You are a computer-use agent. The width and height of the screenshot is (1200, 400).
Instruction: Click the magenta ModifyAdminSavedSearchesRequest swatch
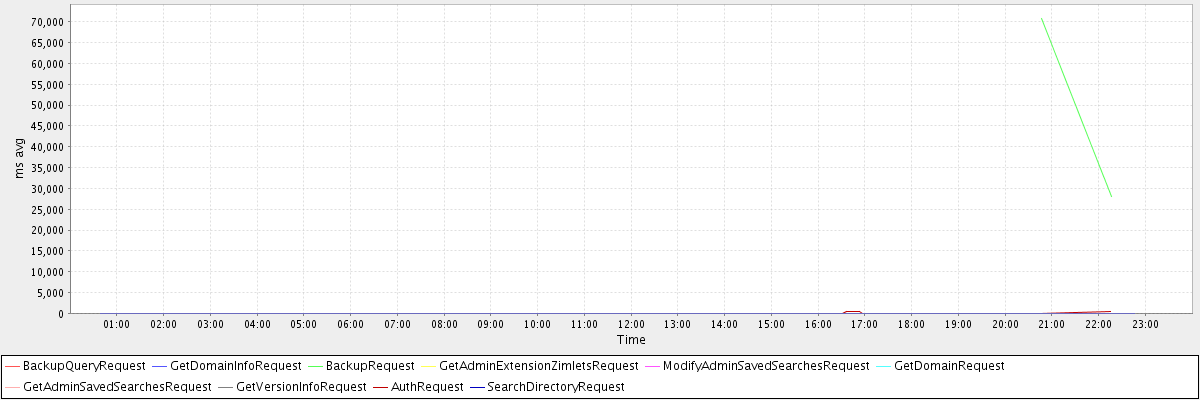(653, 366)
